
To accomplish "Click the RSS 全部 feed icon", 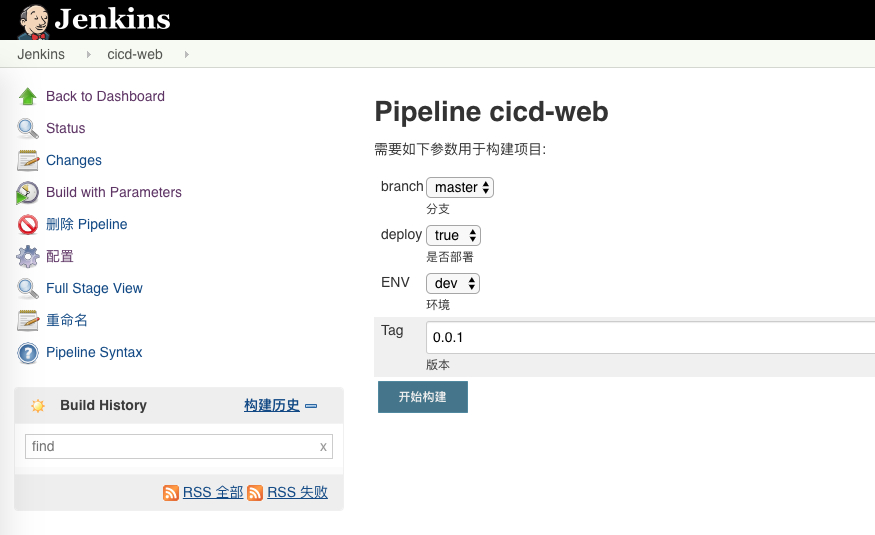I will point(171,493).
